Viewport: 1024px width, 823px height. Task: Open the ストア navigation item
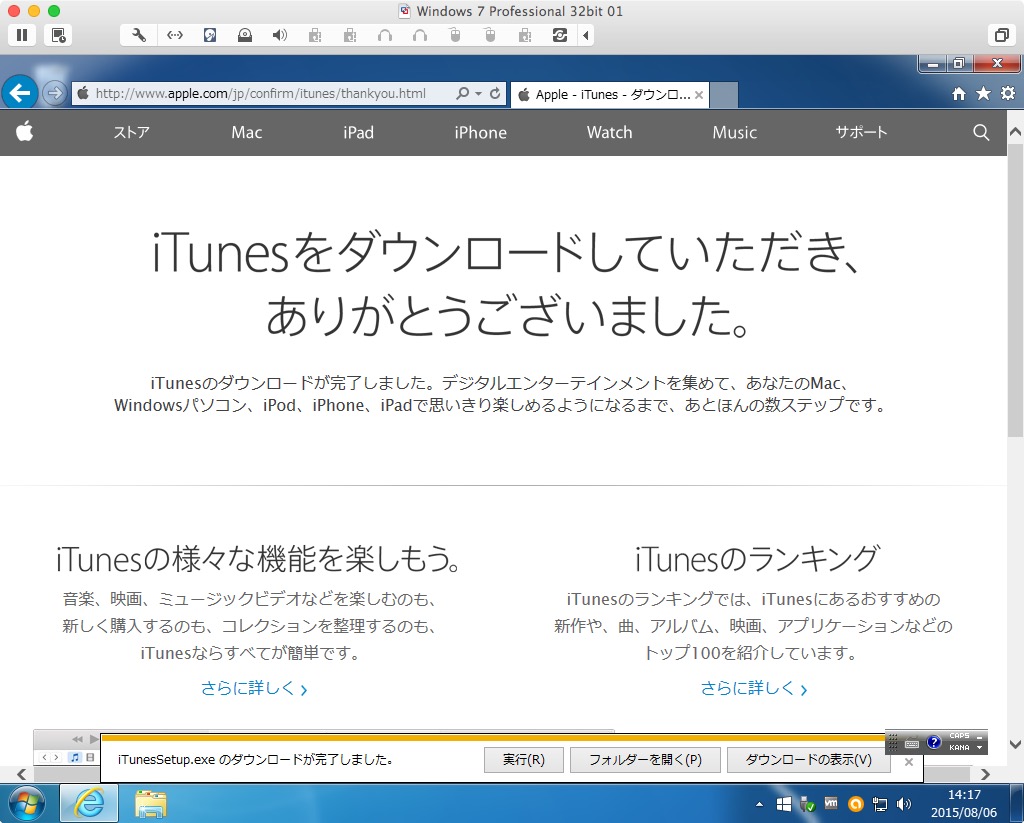tap(131, 133)
